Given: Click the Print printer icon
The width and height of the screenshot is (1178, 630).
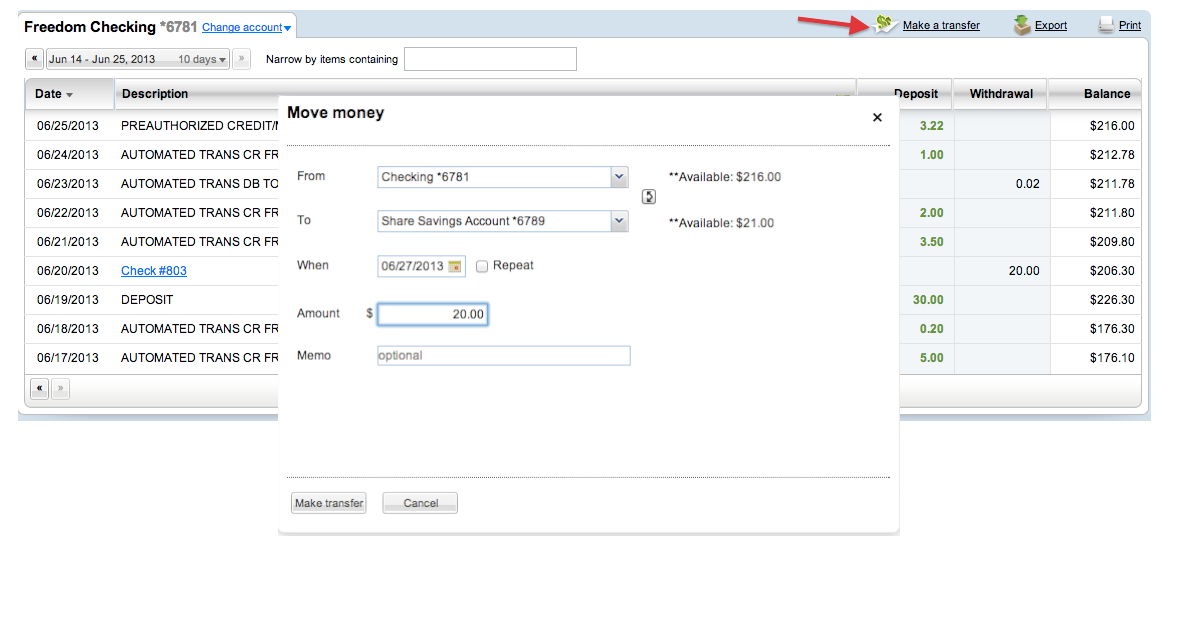Looking at the screenshot, I should [1106, 25].
